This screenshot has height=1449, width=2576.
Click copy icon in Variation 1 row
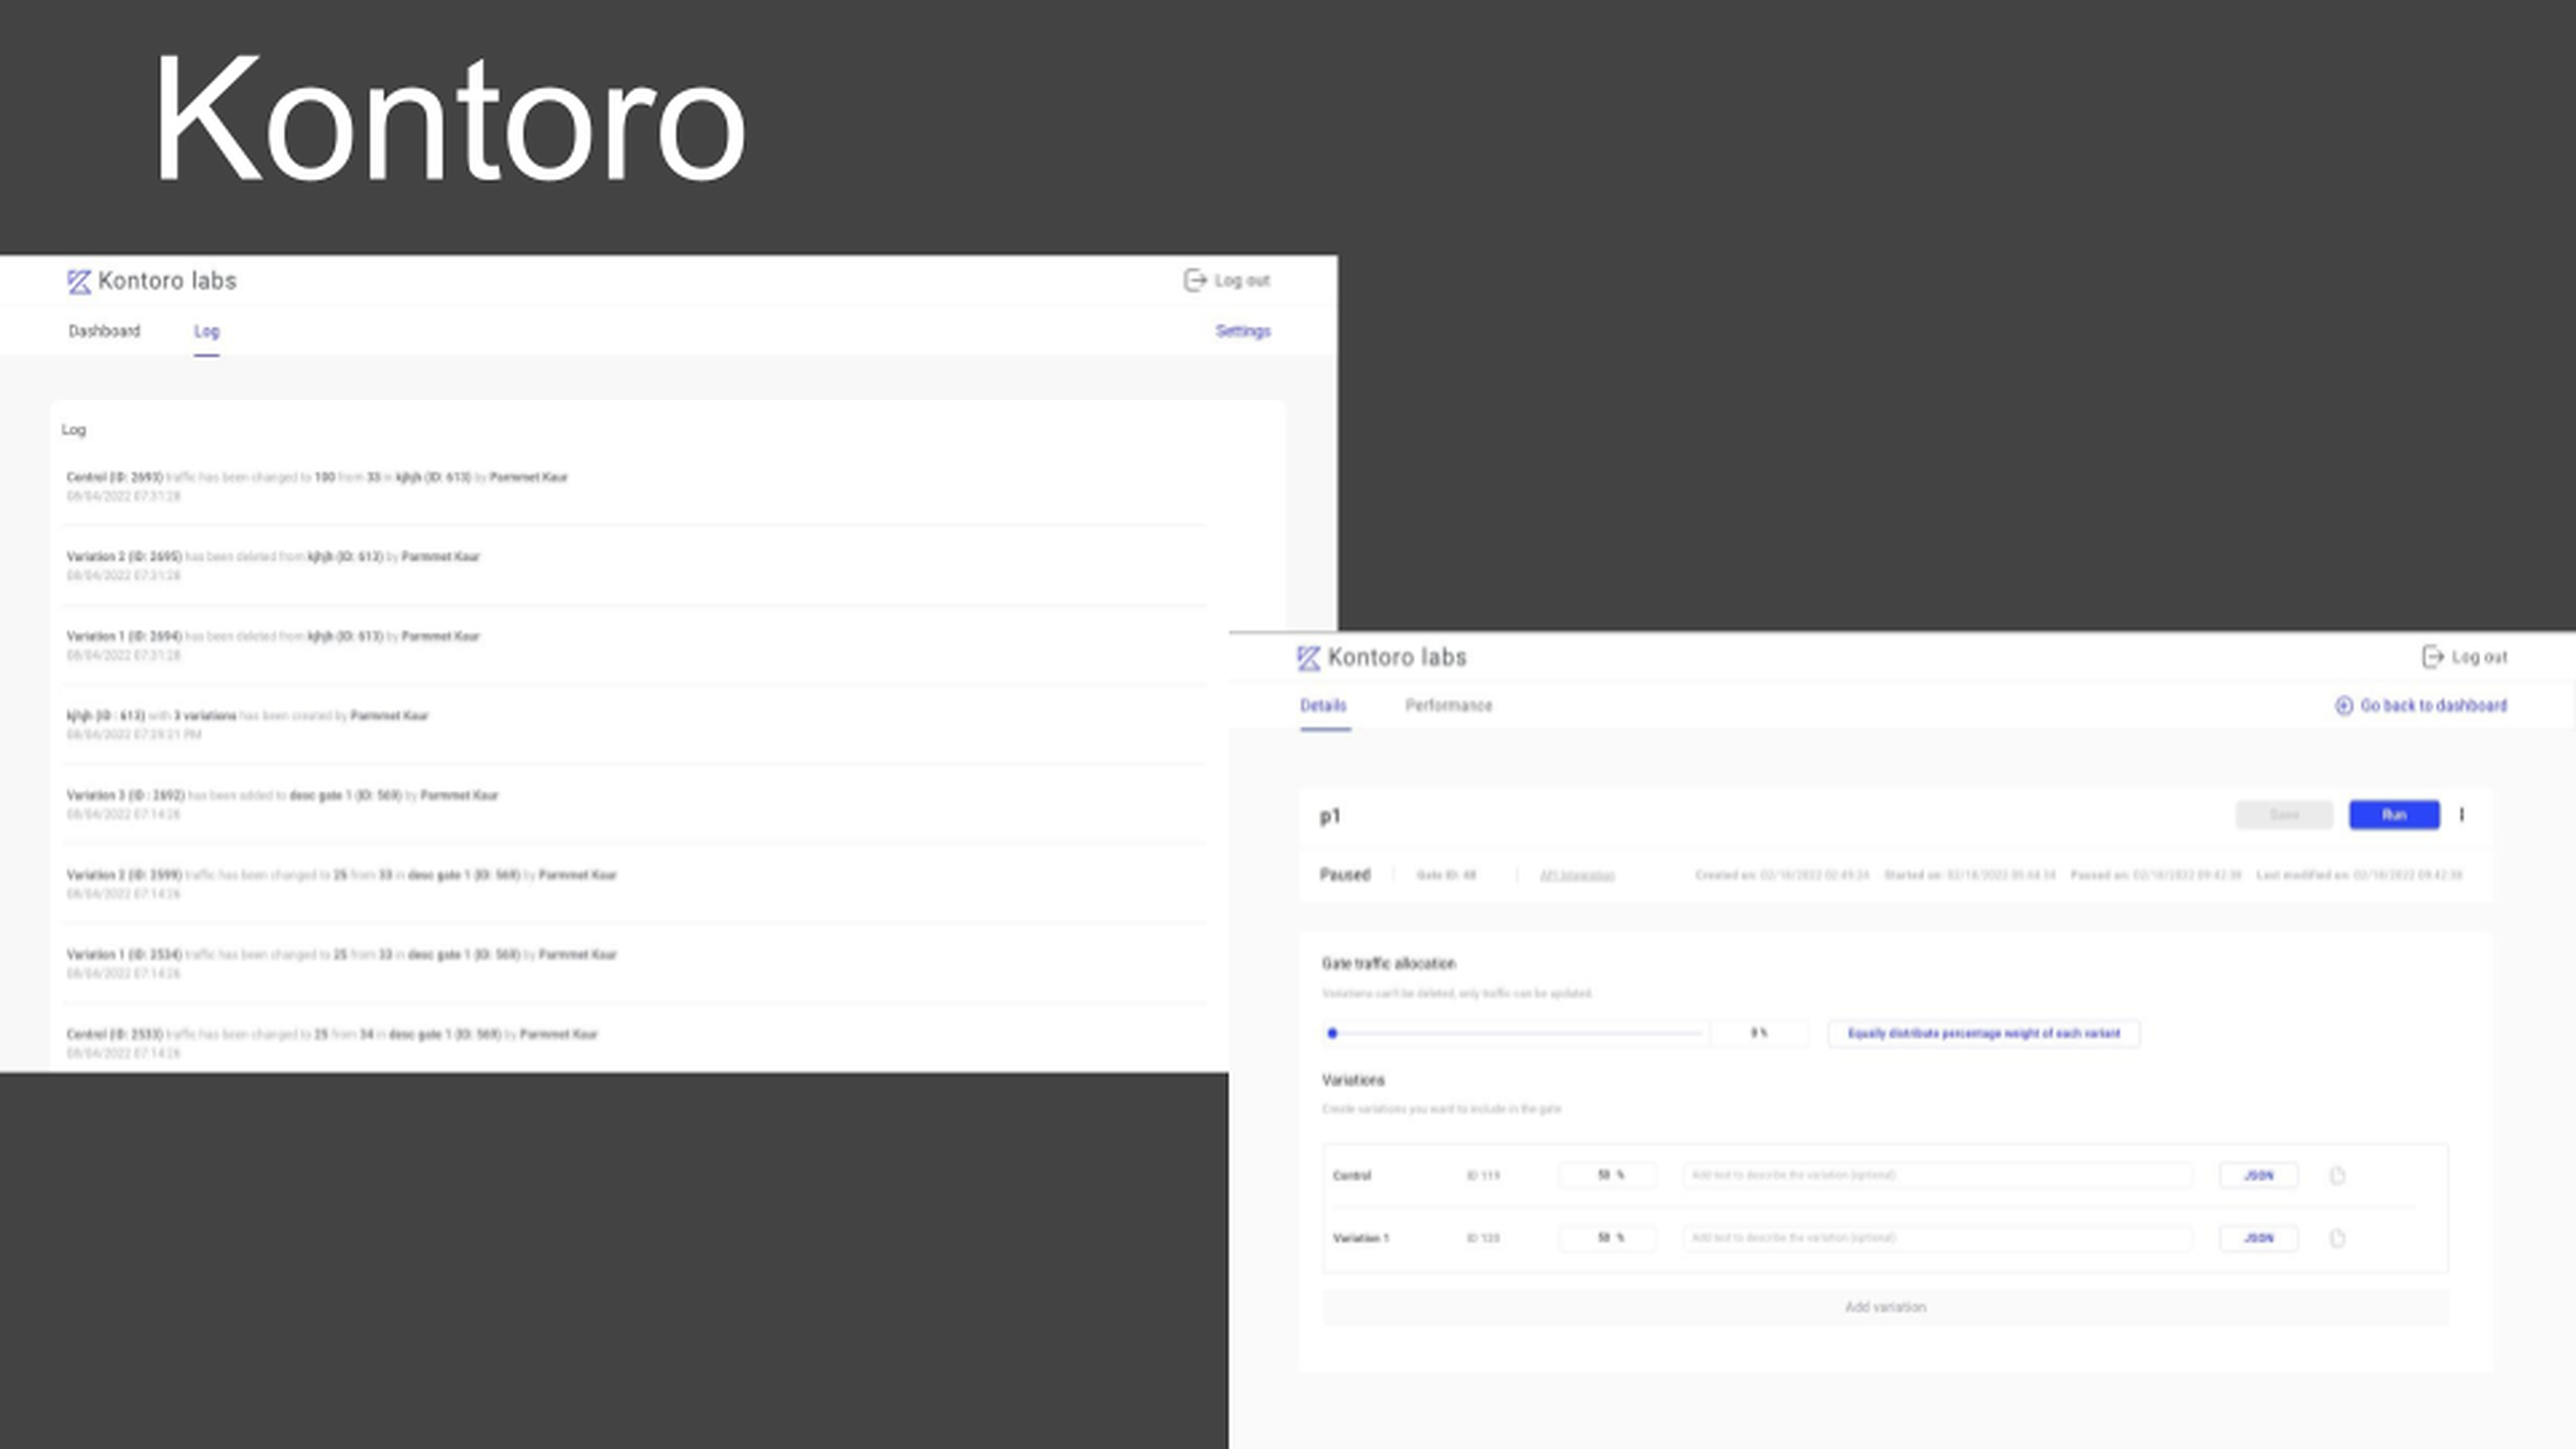(2337, 1239)
